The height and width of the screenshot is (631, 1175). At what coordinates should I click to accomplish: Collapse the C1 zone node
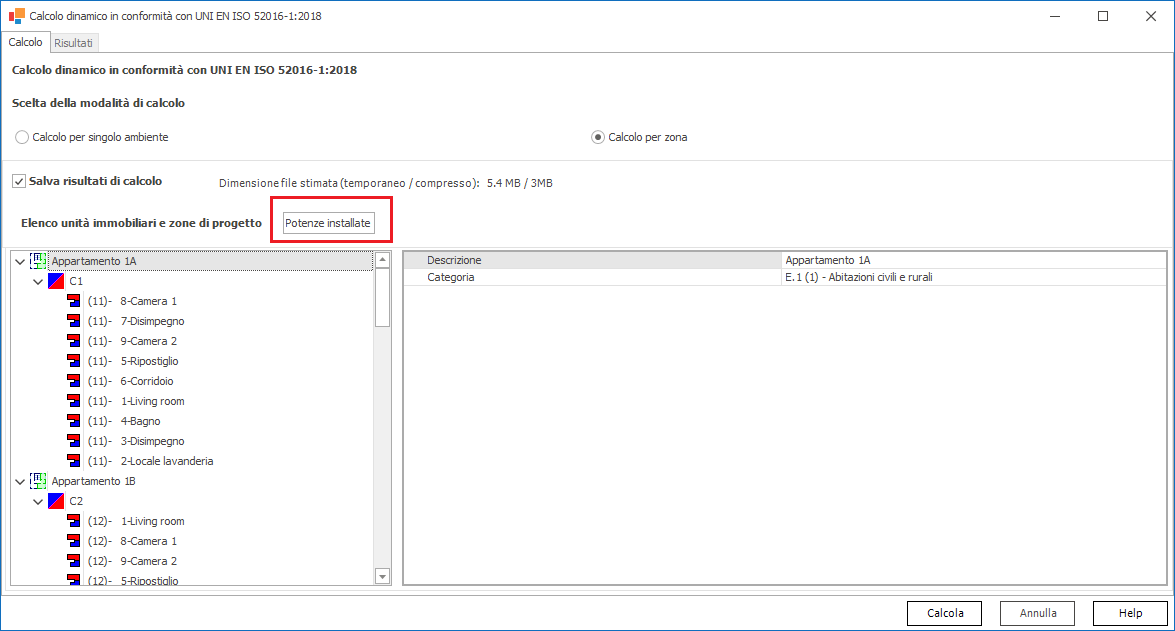point(38,281)
